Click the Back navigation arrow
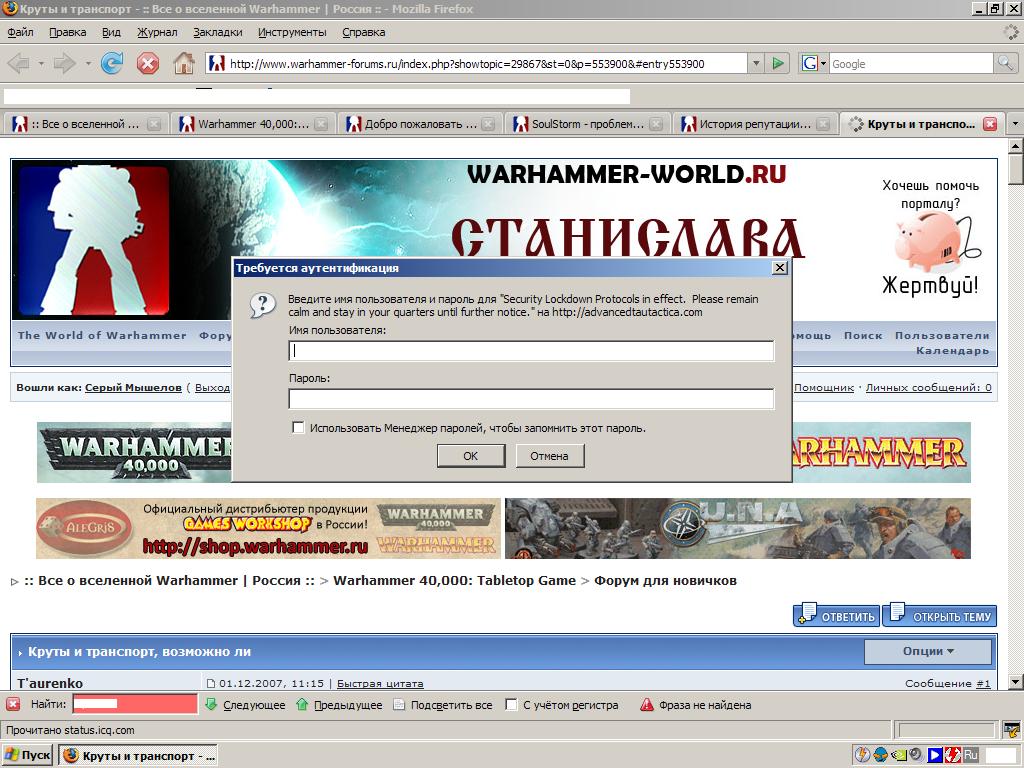The width and height of the screenshot is (1024, 768). click(x=18, y=63)
